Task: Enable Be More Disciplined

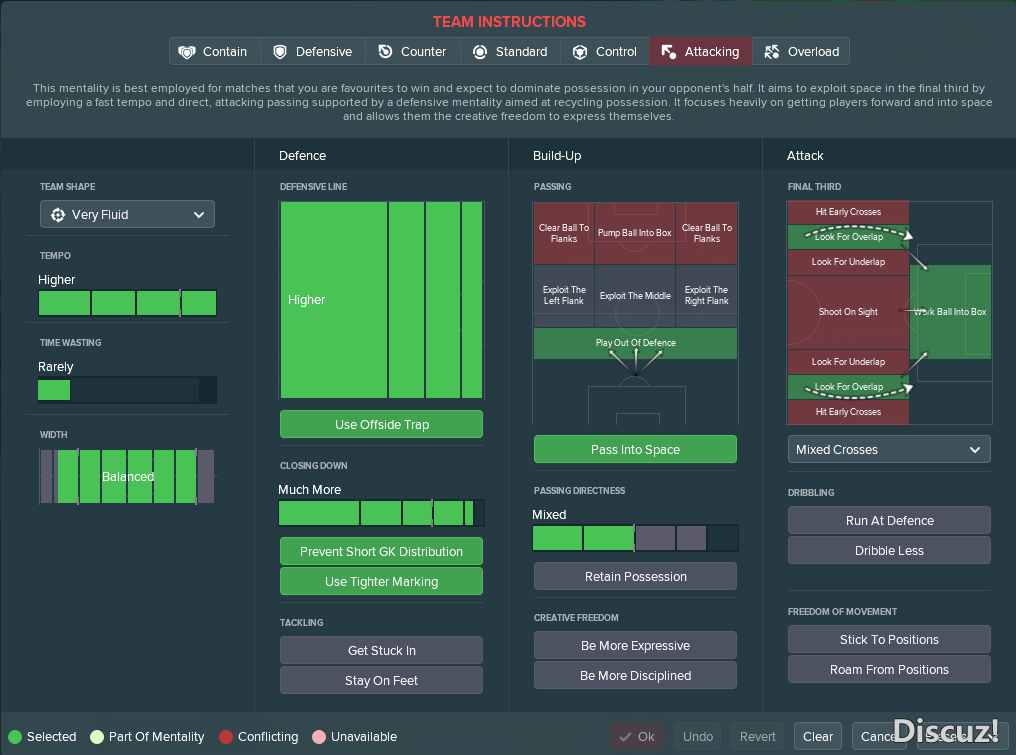Action: [635, 675]
